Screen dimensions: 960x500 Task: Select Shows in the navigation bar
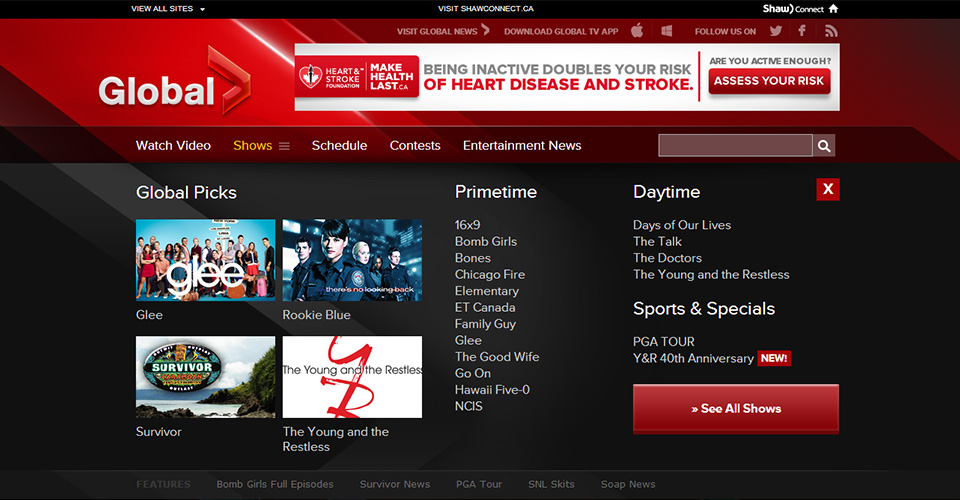point(252,146)
